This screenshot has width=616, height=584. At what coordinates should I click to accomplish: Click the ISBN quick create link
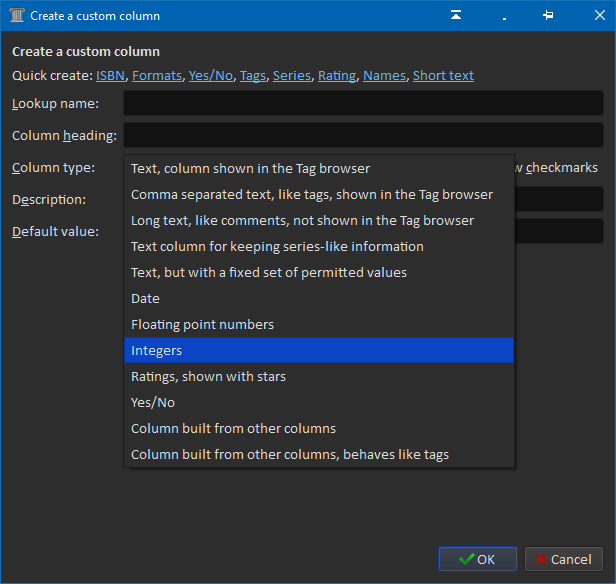point(110,76)
